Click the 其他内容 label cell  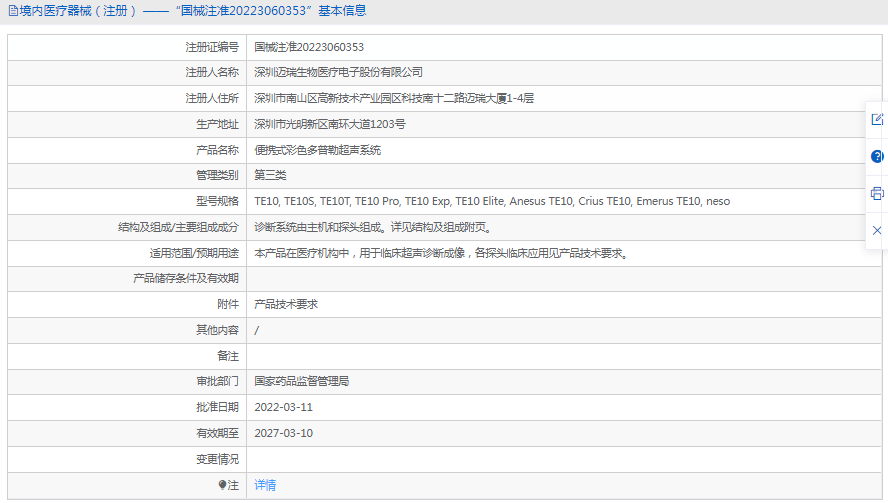point(127,330)
